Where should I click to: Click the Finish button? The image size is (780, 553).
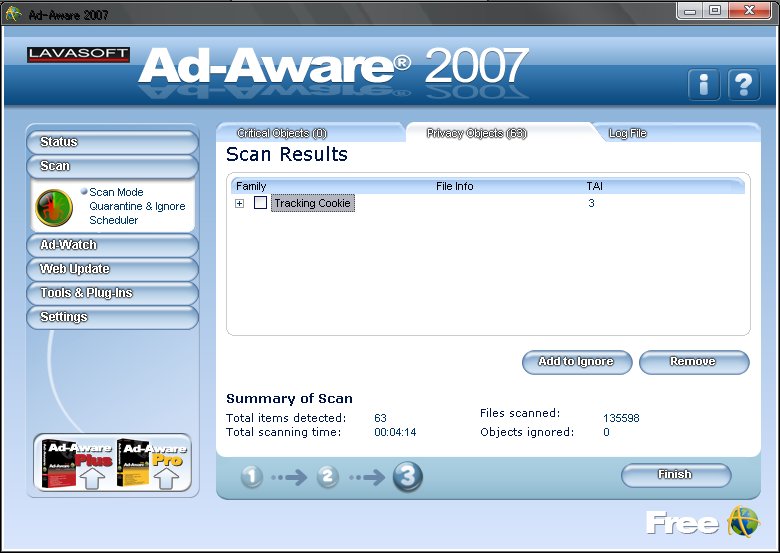(676, 475)
